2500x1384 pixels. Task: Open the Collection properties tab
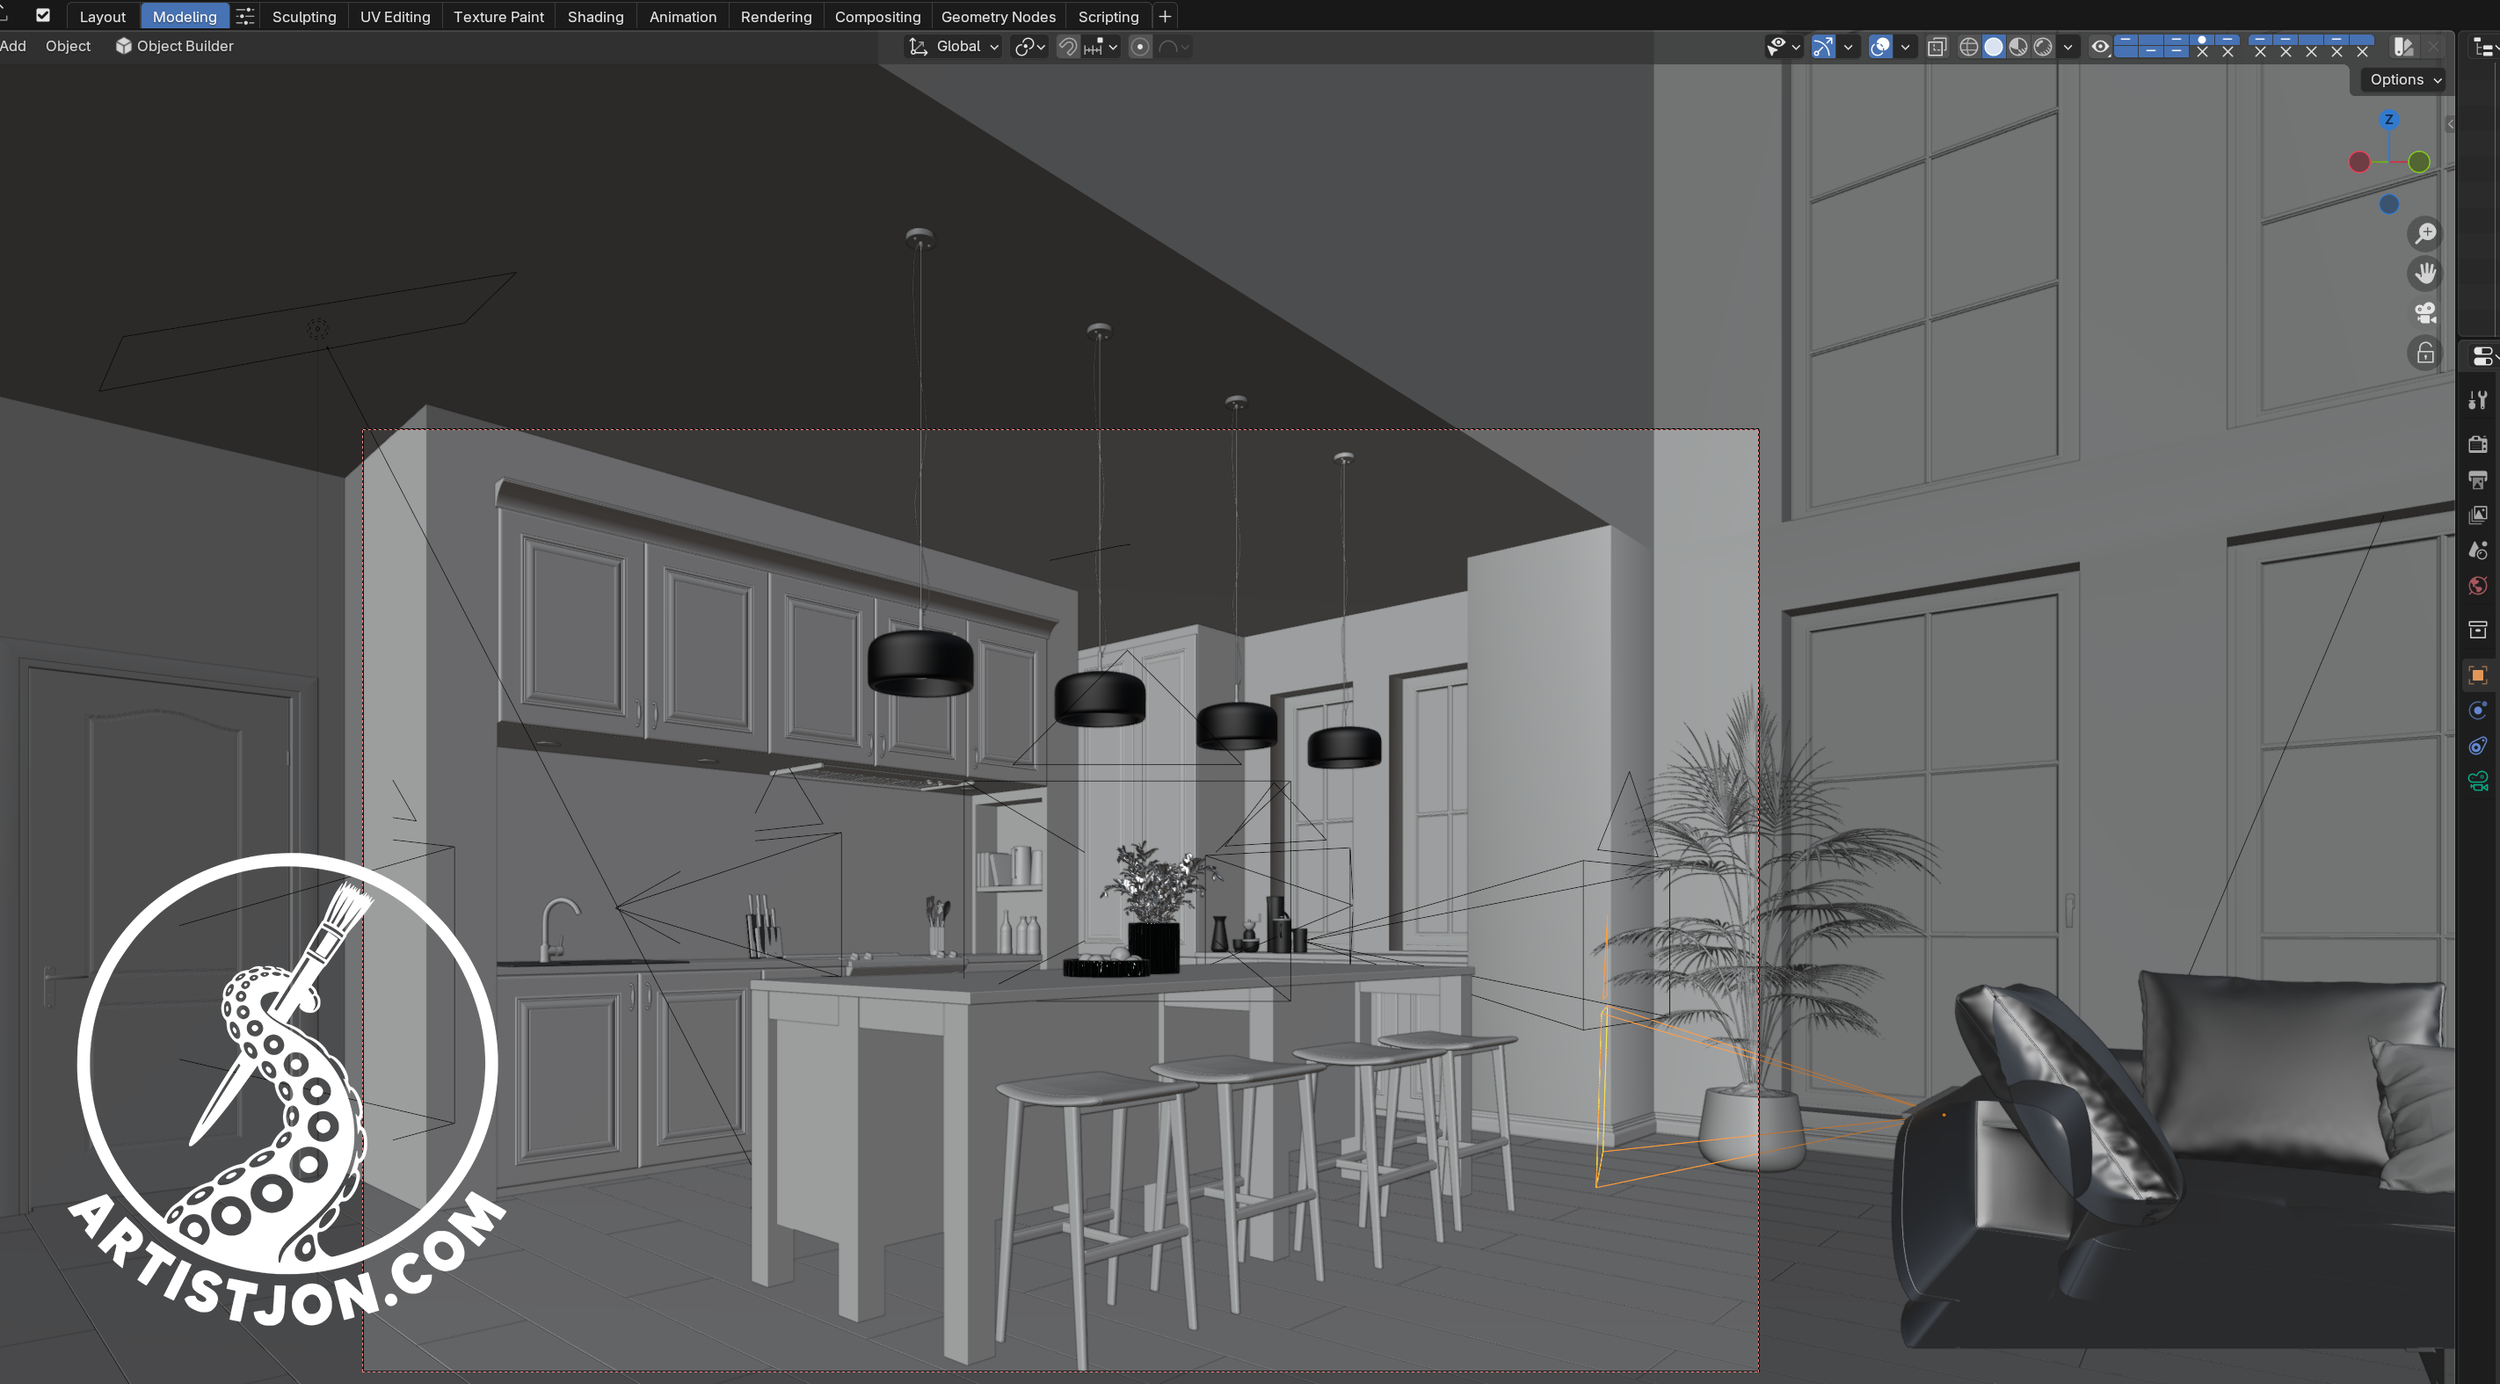click(x=2478, y=630)
